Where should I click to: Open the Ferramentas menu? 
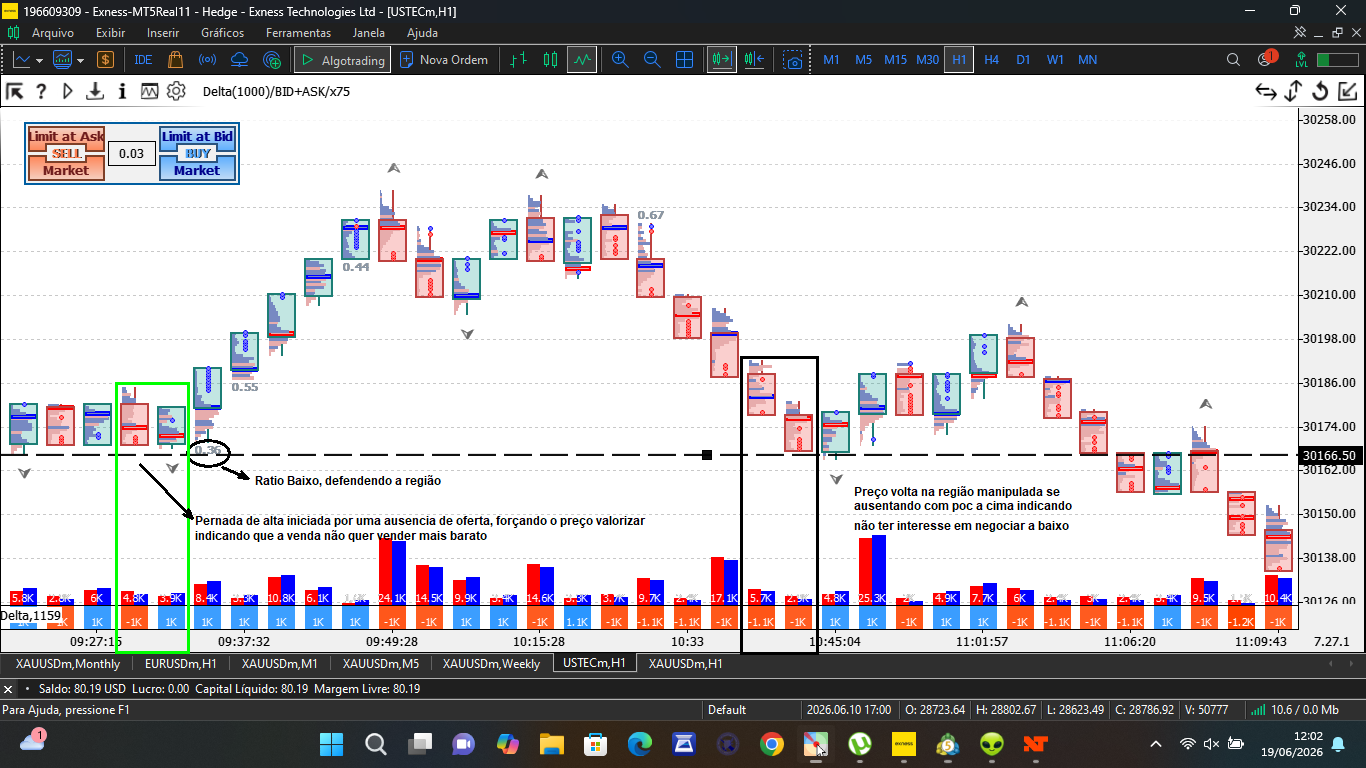[298, 32]
